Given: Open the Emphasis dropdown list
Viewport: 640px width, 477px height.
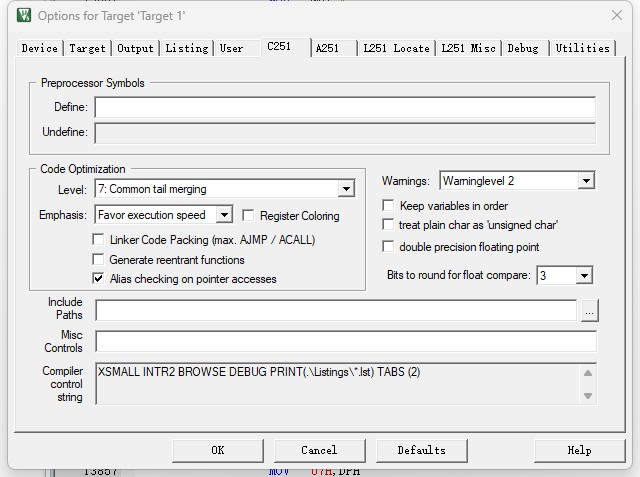Looking at the screenshot, I should [x=224, y=215].
